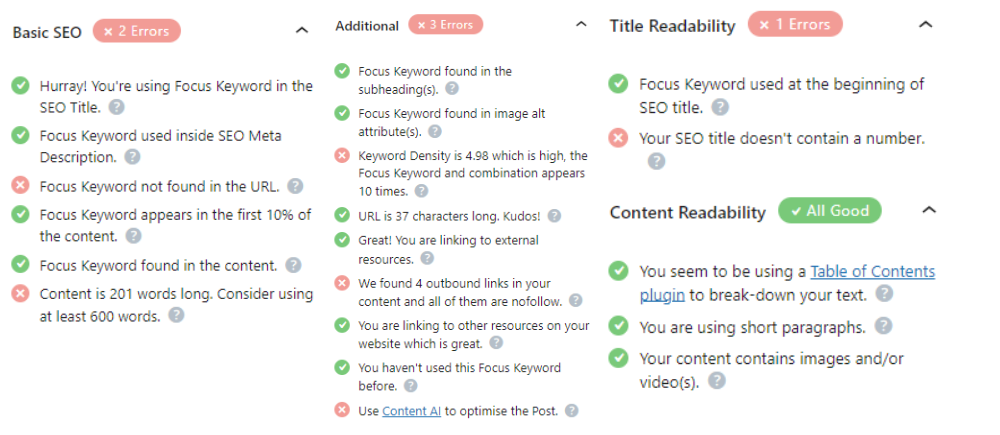
Task: Open the Content AI link
Action: click(x=411, y=411)
